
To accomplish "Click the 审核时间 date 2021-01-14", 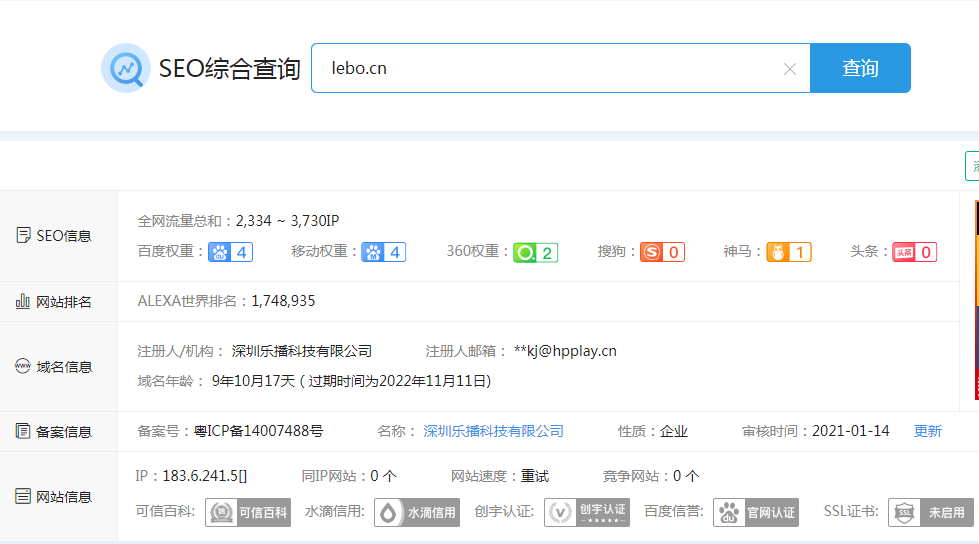I will 850,431.
